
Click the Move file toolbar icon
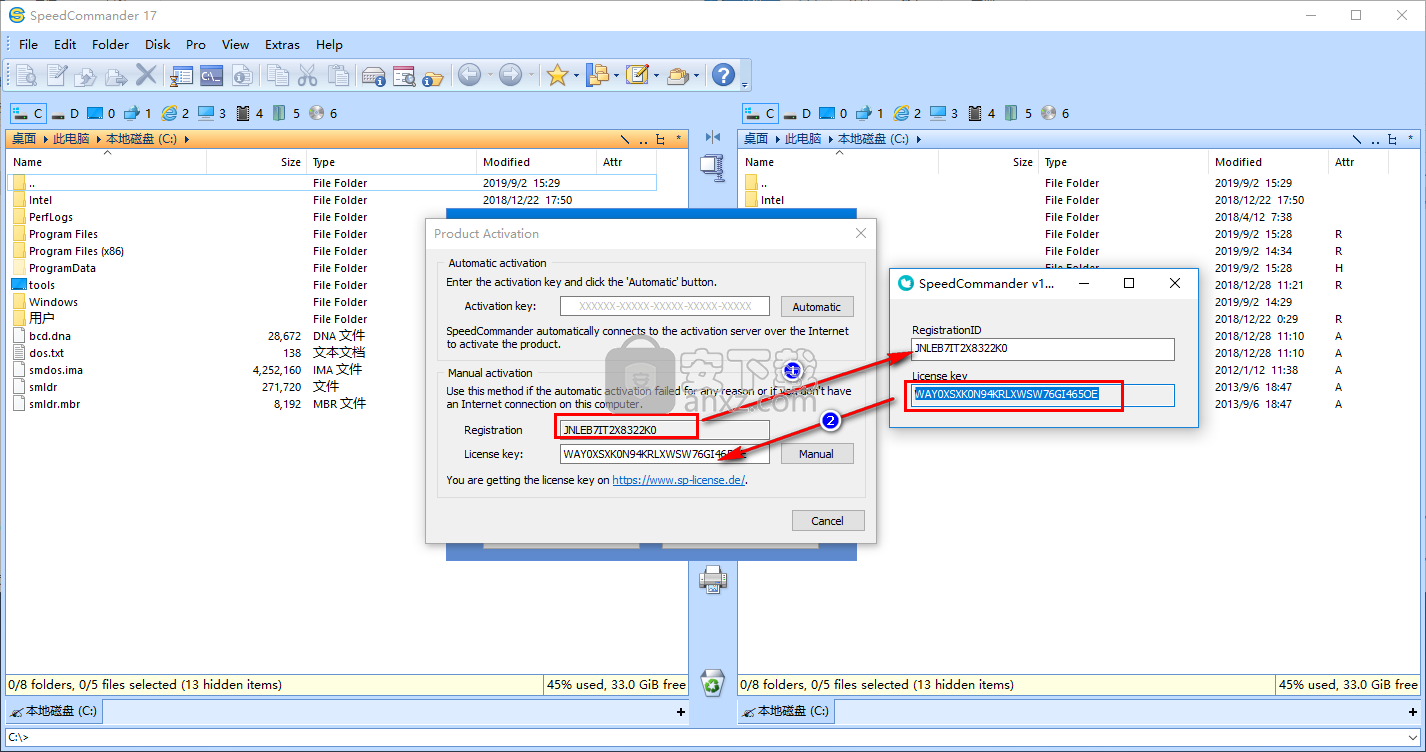pyautogui.click(x=116, y=75)
